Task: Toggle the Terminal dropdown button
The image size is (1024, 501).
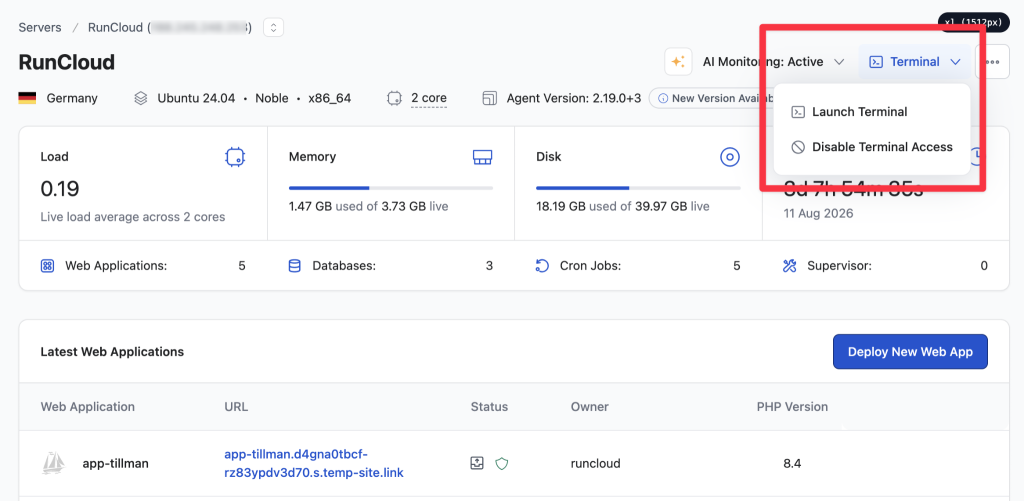Action: click(914, 62)
